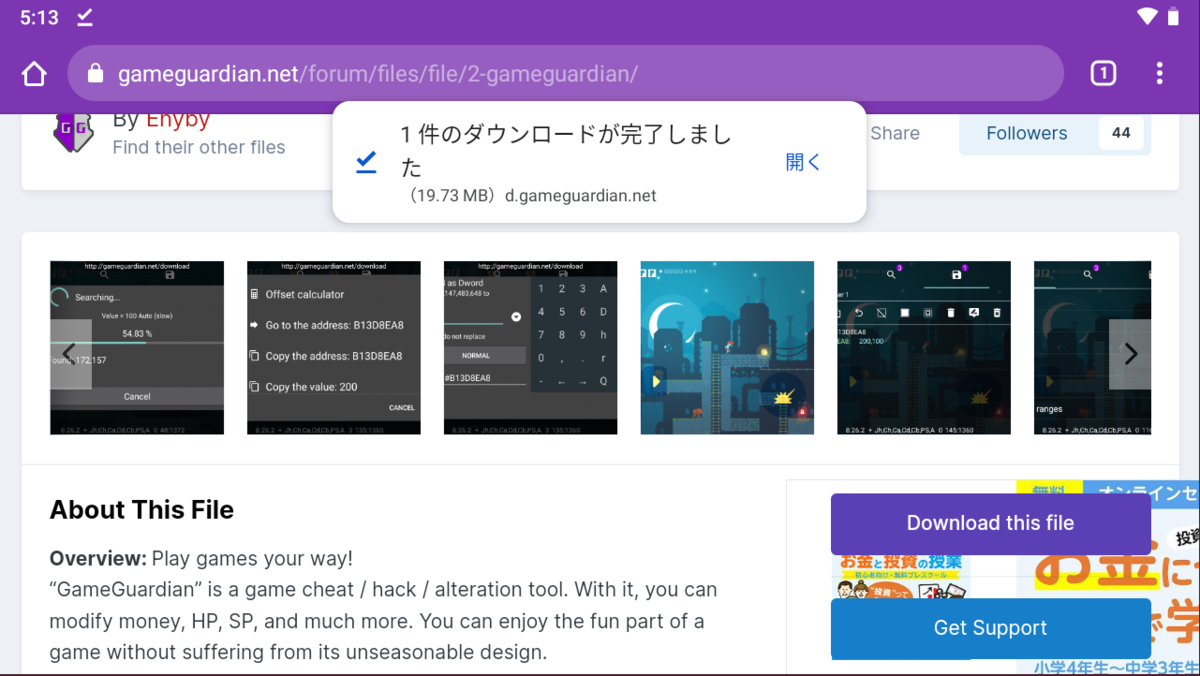
Task: Tap the task checkmark status bar icon
Action: click(84, 17)
